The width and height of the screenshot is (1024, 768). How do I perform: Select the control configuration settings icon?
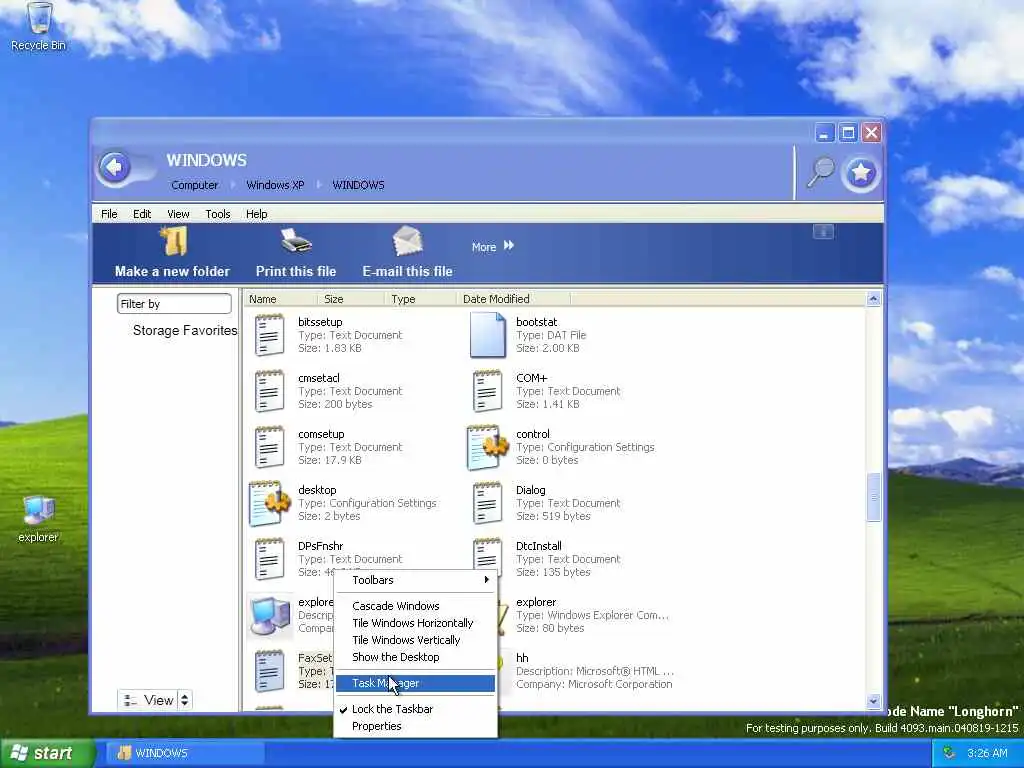point(487,447)
